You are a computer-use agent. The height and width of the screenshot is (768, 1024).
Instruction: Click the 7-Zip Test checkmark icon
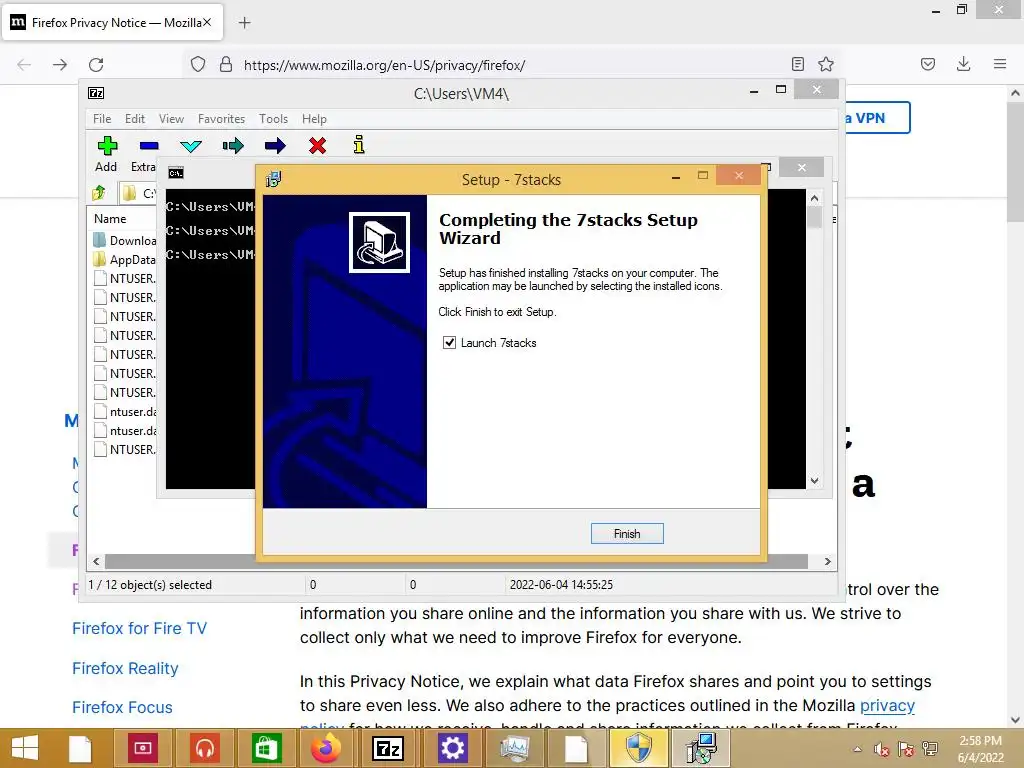click(x=191, y=146)
